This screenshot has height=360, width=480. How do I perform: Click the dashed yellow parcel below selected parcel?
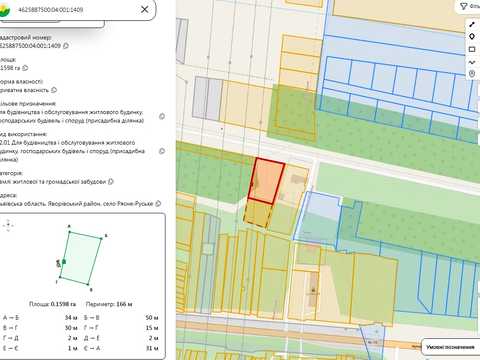(258, 213)
